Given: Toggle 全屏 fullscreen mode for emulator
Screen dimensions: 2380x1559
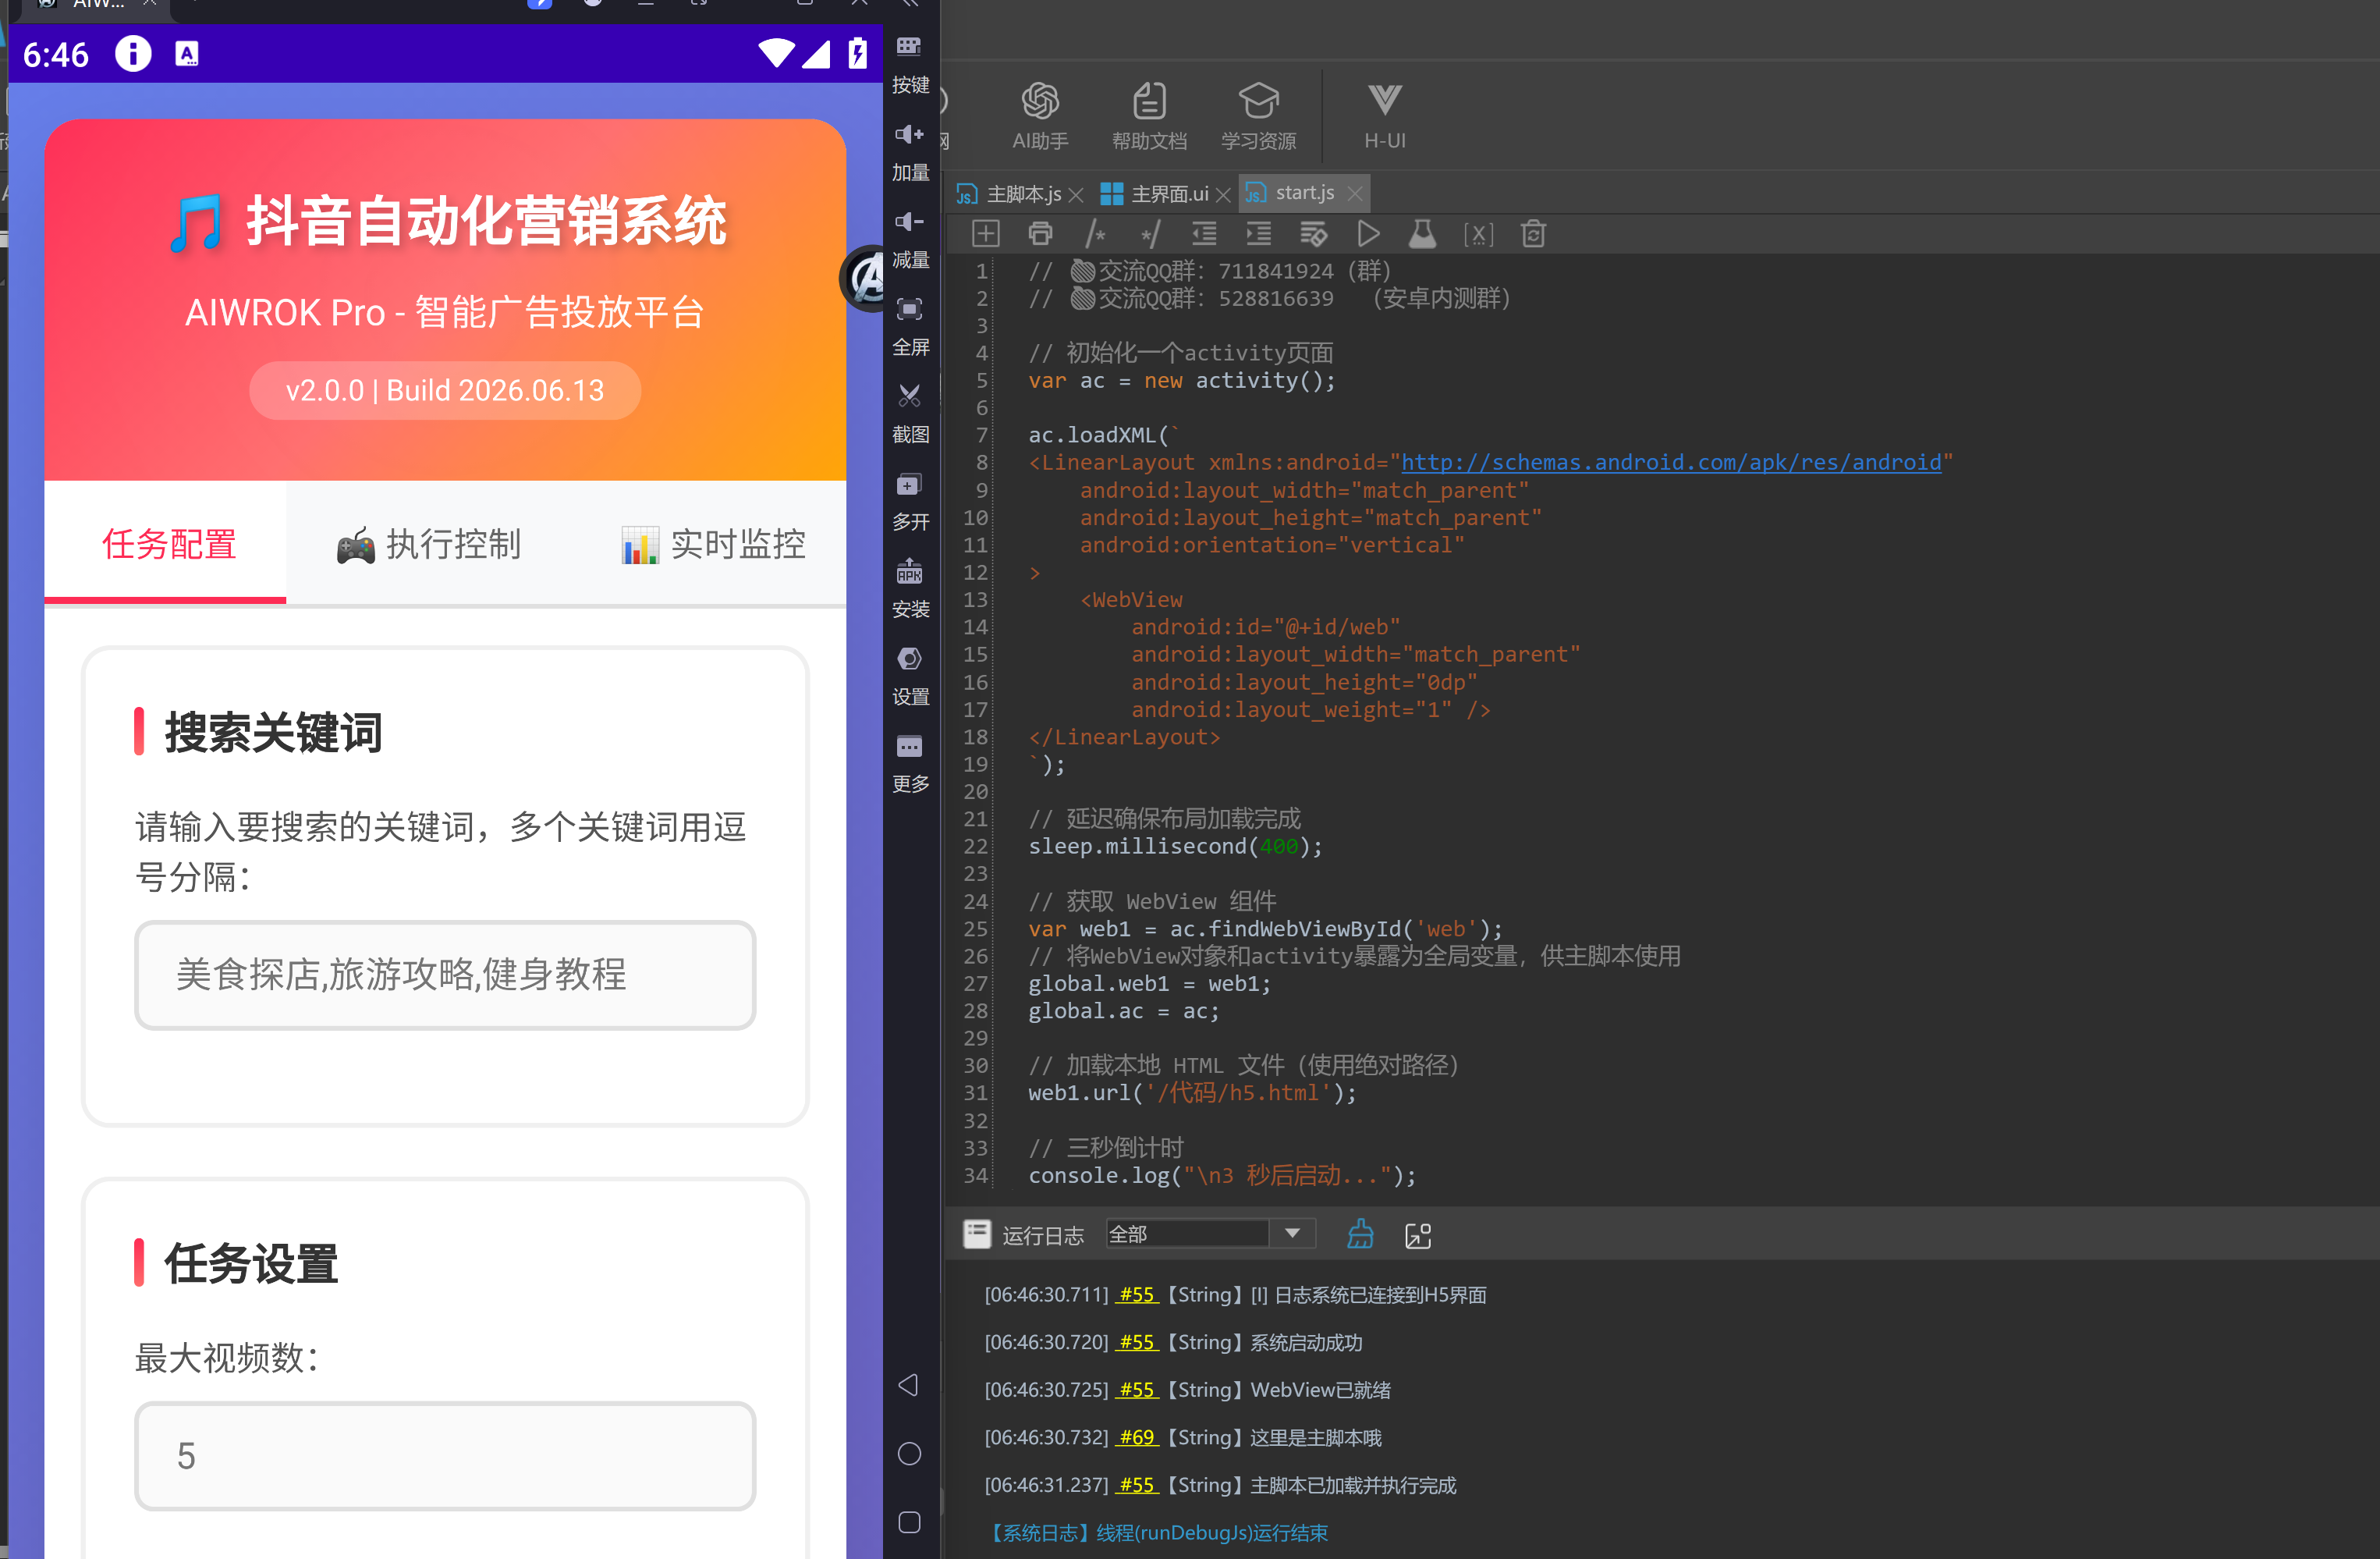Looking at the screenshot, I should pos(909,325).
